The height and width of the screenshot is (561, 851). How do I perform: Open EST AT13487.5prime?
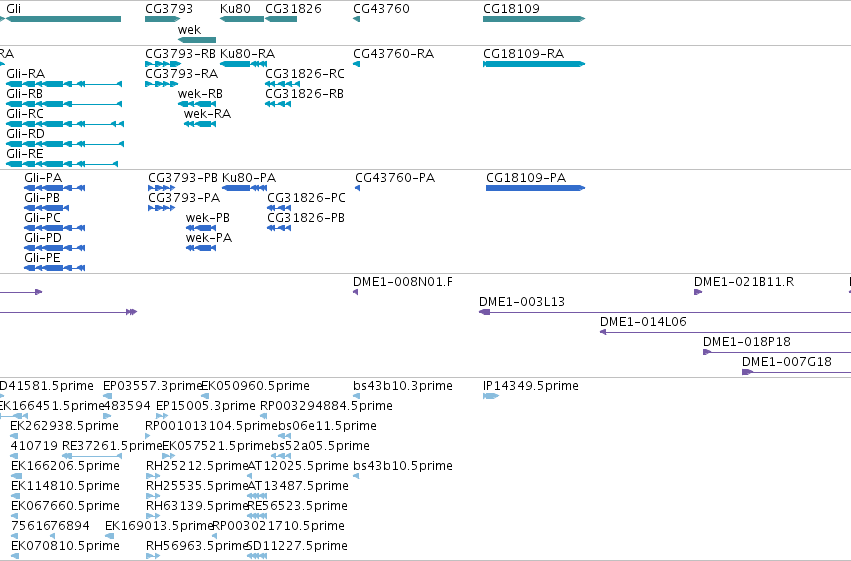298,487
